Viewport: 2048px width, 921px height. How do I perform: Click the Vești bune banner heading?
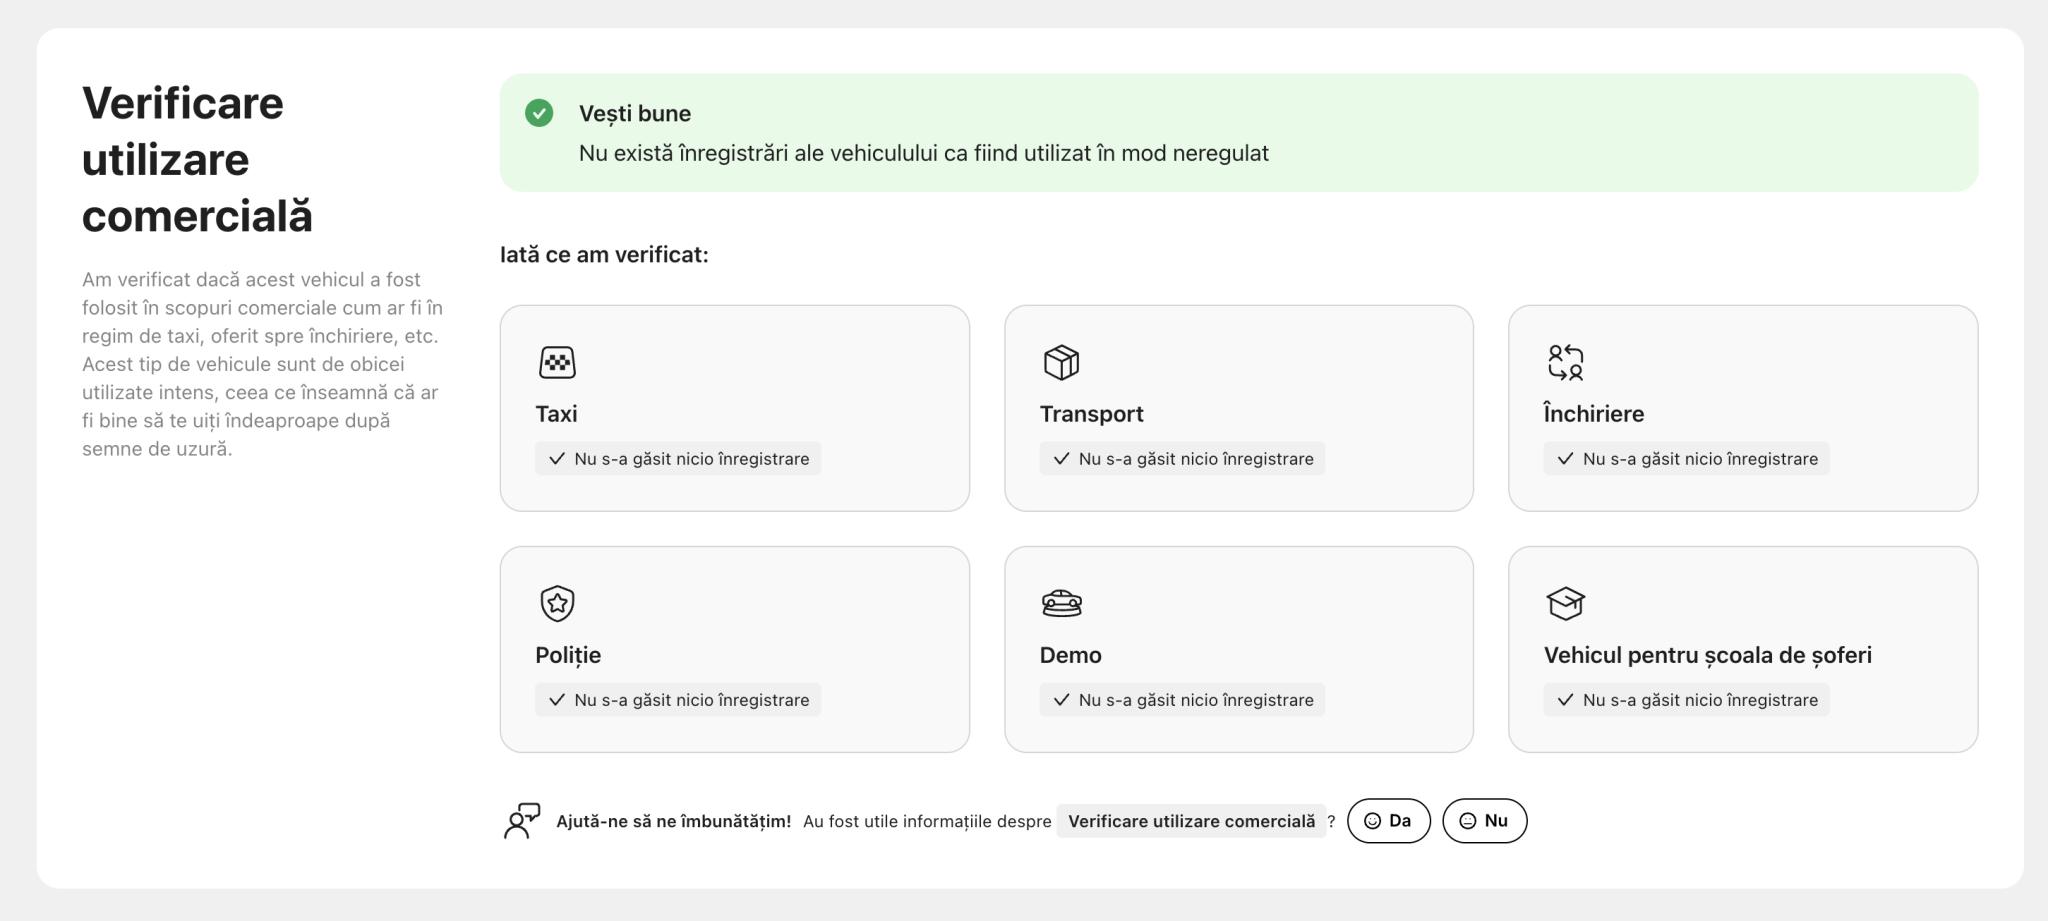(x=635, y=114)
